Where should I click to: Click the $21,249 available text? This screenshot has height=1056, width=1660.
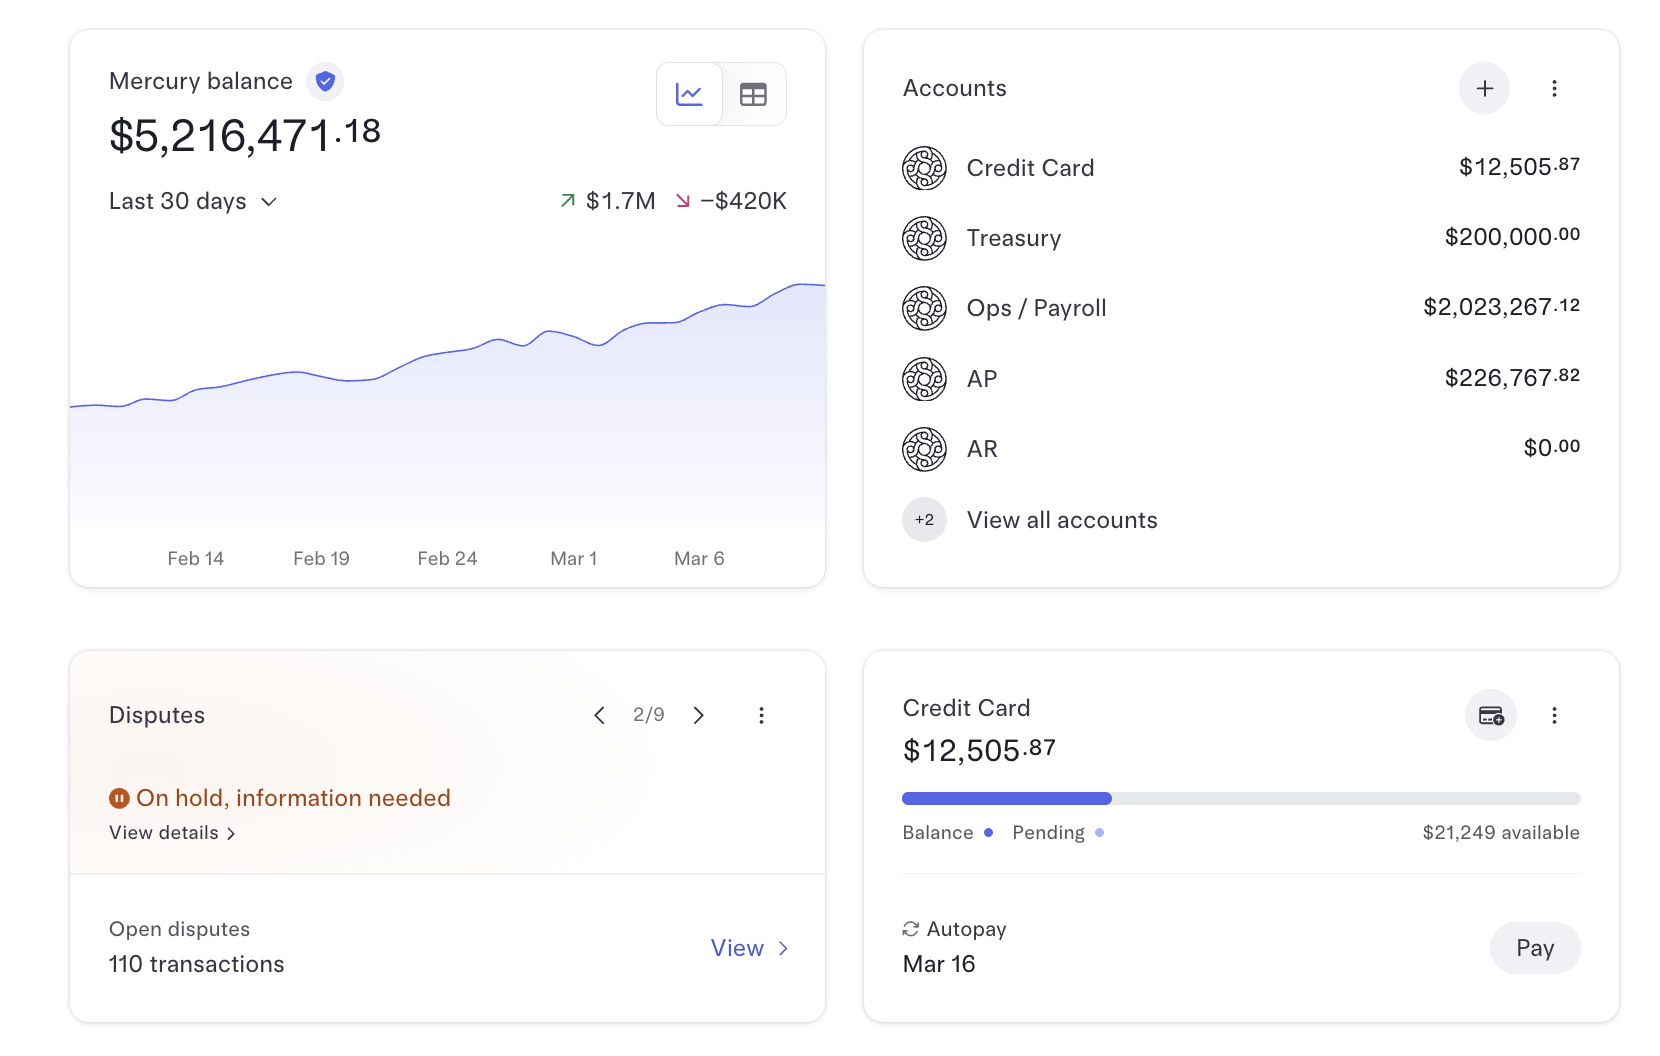pos(1501,832)
